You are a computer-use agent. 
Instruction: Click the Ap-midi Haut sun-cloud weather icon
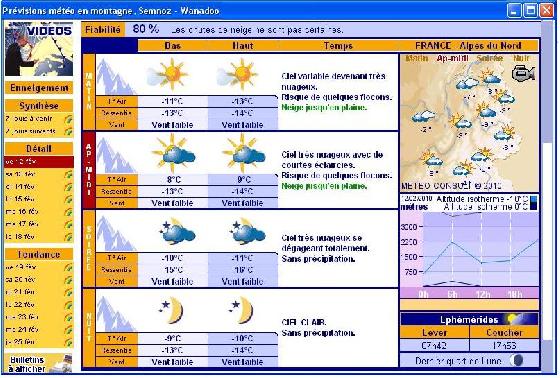tap(244, 153)
